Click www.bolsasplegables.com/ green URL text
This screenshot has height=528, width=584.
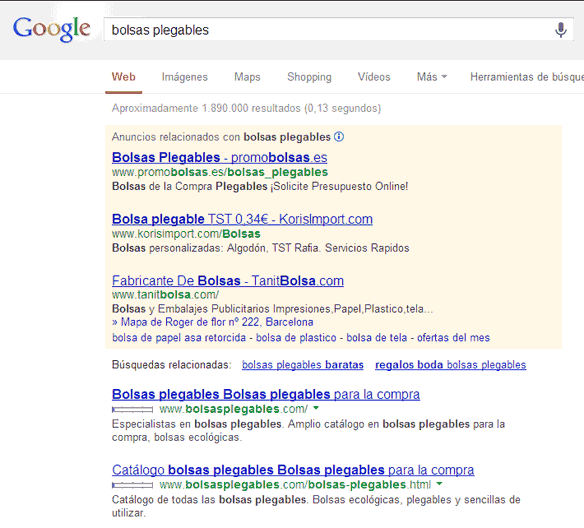pyautogui.click(x=234, y=409)
